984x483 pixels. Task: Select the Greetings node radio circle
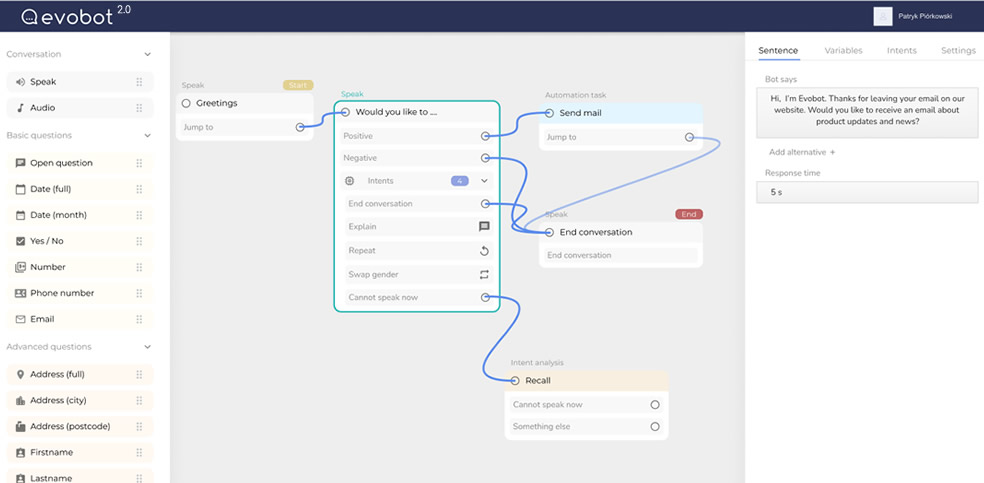(186, 103)
